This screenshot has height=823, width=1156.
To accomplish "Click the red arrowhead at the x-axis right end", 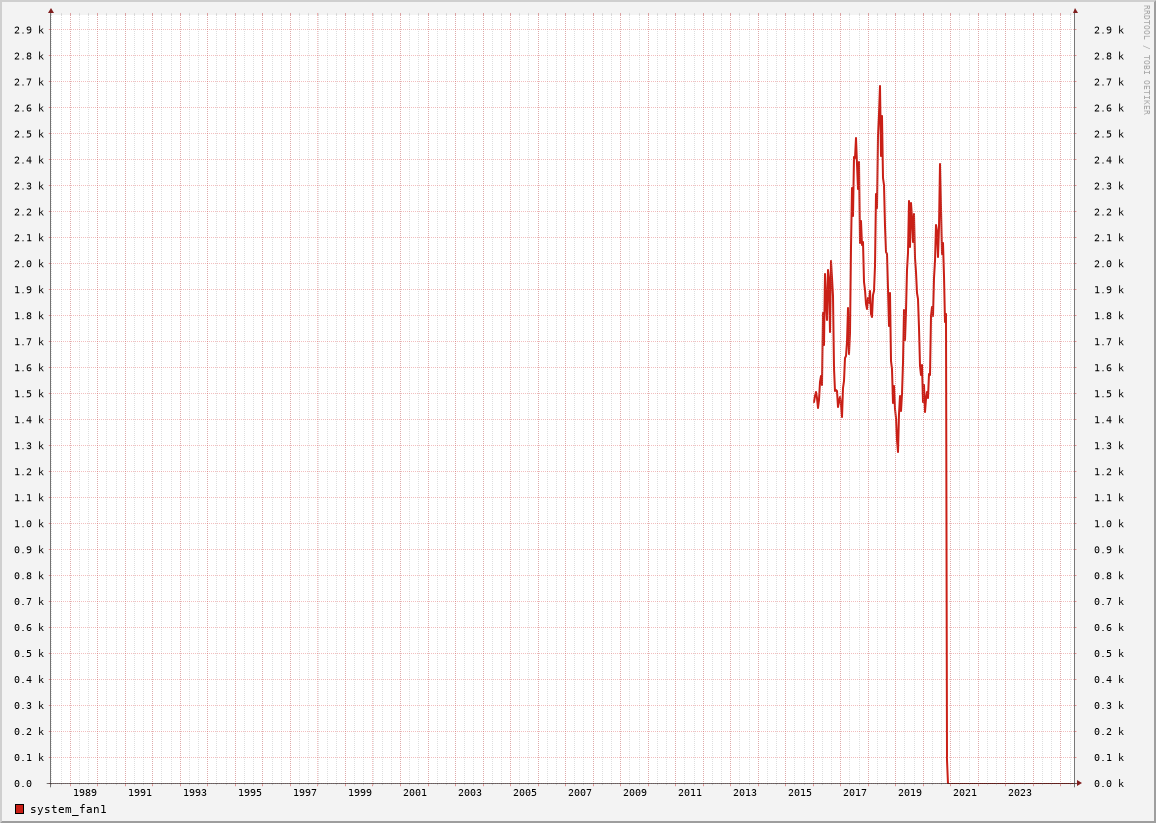I will (x=1079, y=783).
